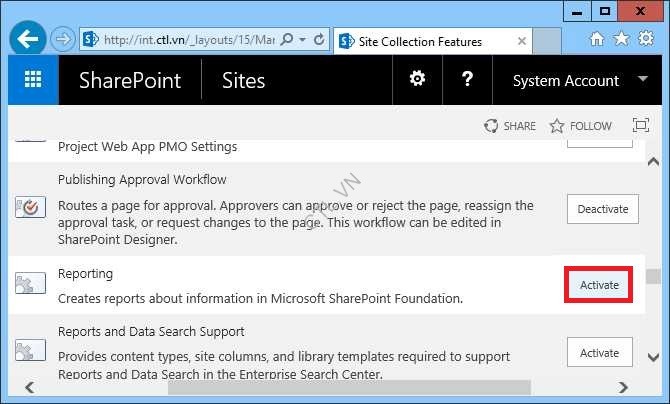
Task: Click Reports and Data Search Support icon
Action: point(30,350)
